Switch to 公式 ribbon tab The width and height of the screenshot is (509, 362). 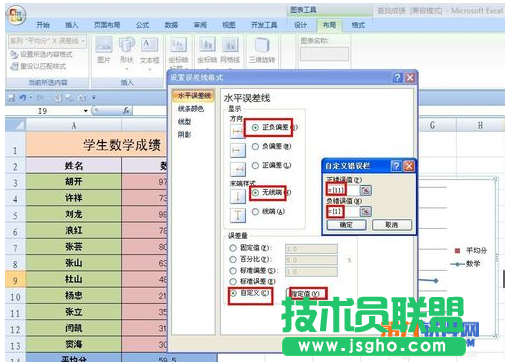point(143,25)
